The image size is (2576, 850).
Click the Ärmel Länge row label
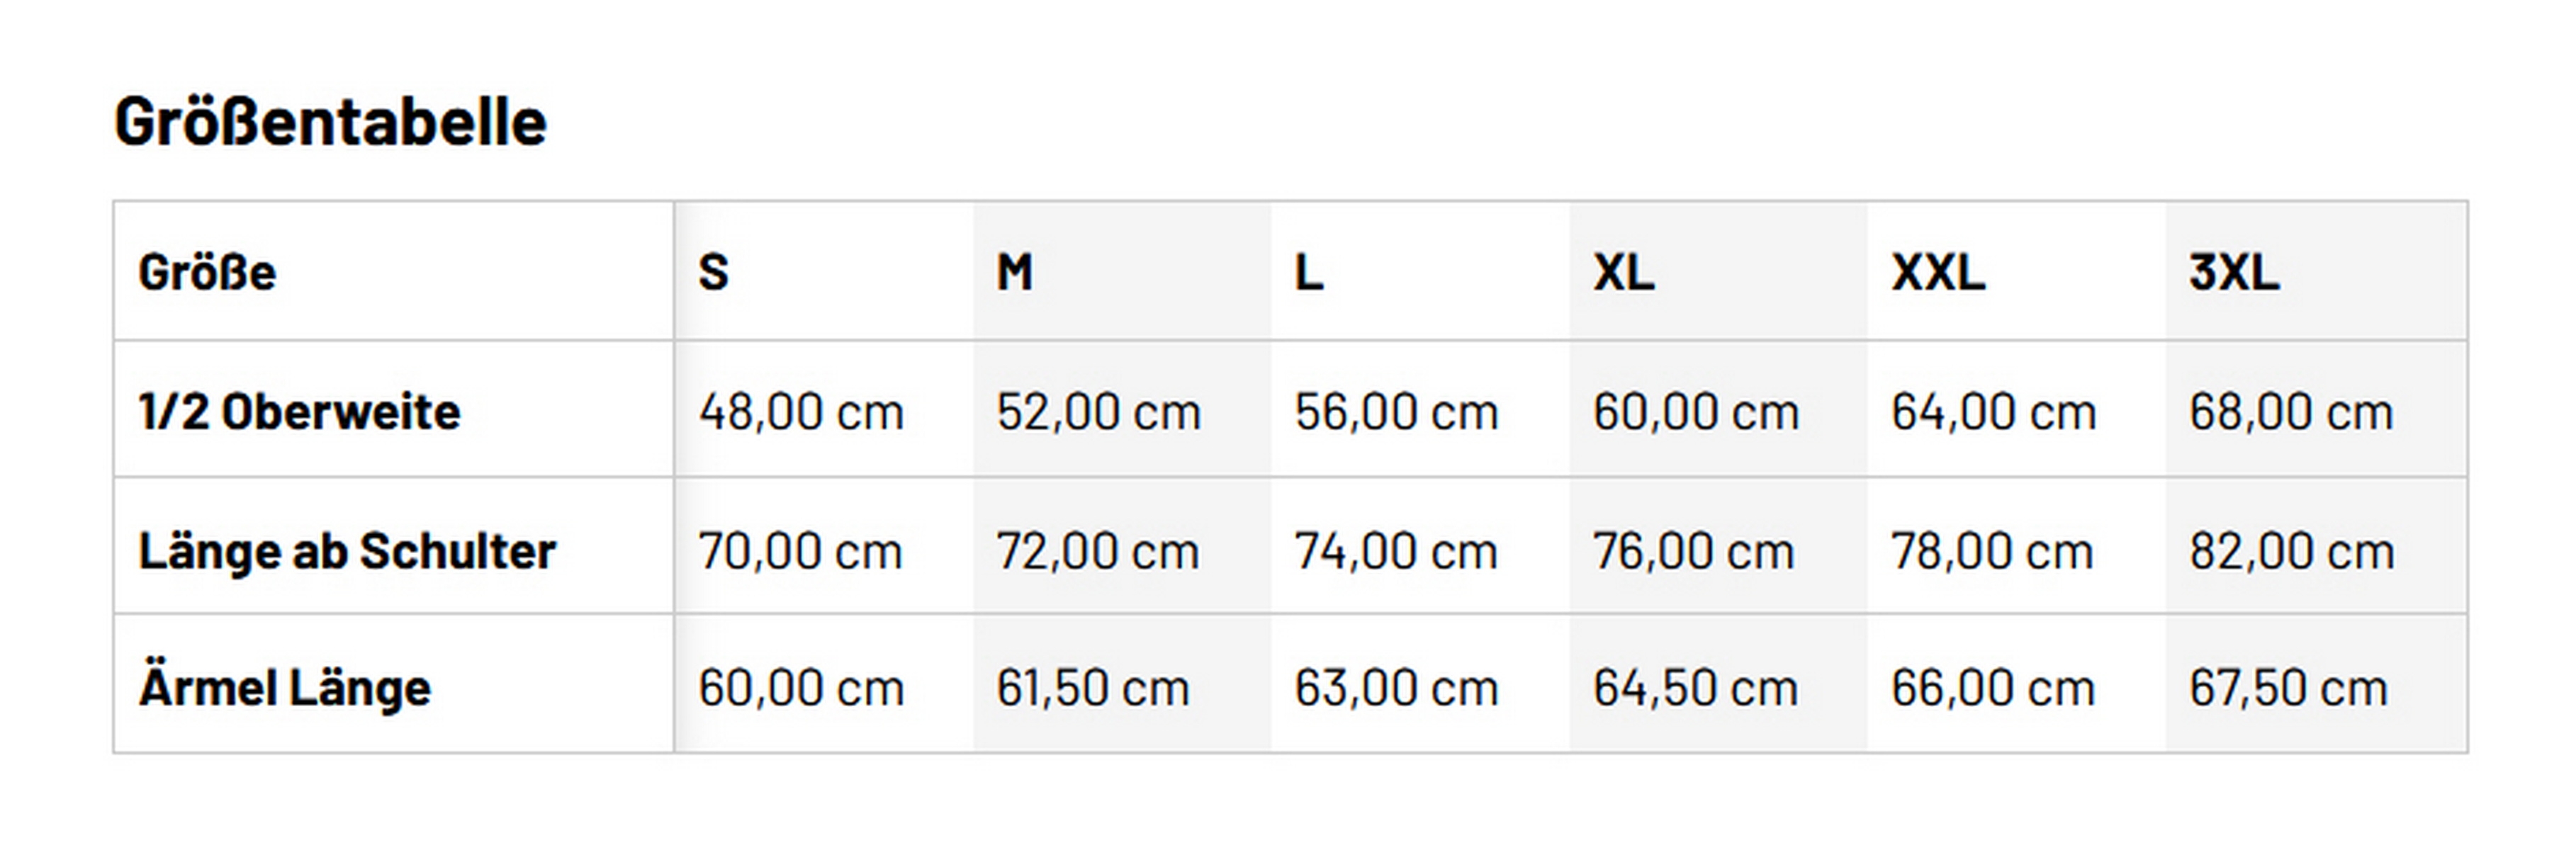tap(285, 687)
